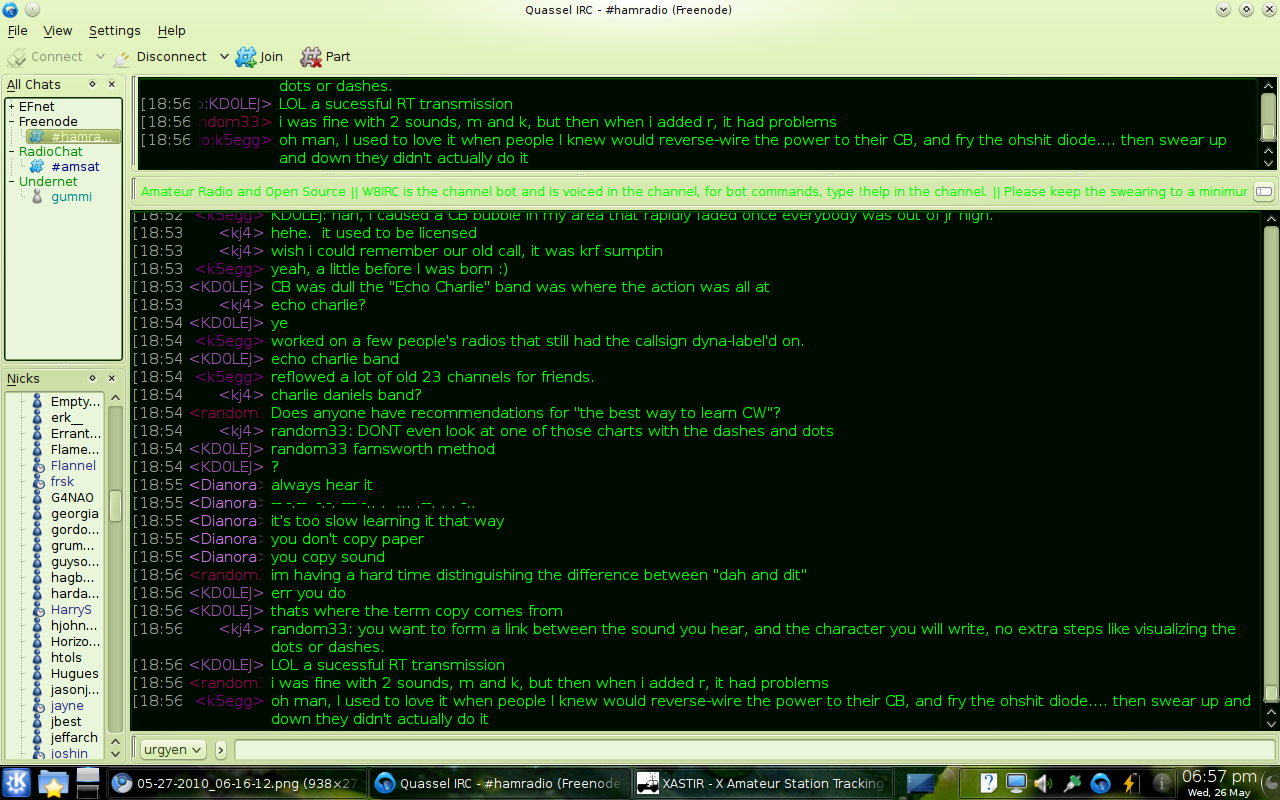Screen dimensions: 1280x800
Task: Collapse the RadioChat network node
Action: [x=12, y=152]
